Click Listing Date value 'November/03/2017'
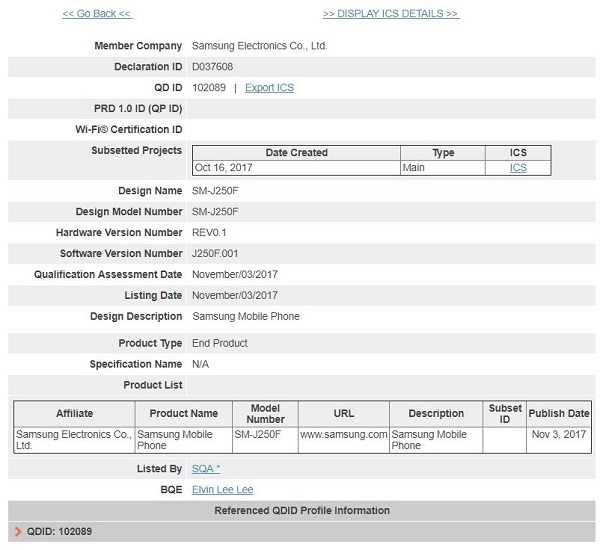The image size is (600, 550). point(235,295)
